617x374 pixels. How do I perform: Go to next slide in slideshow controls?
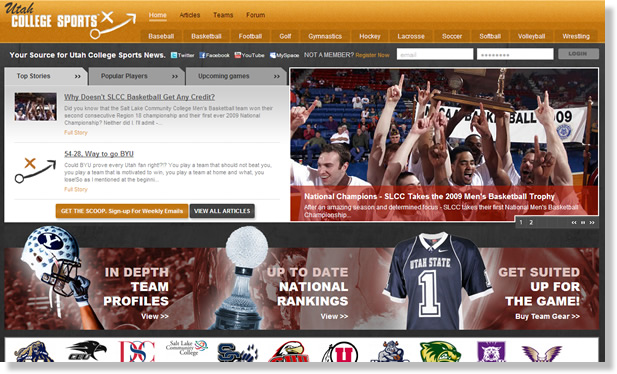[x=592, y=222]
